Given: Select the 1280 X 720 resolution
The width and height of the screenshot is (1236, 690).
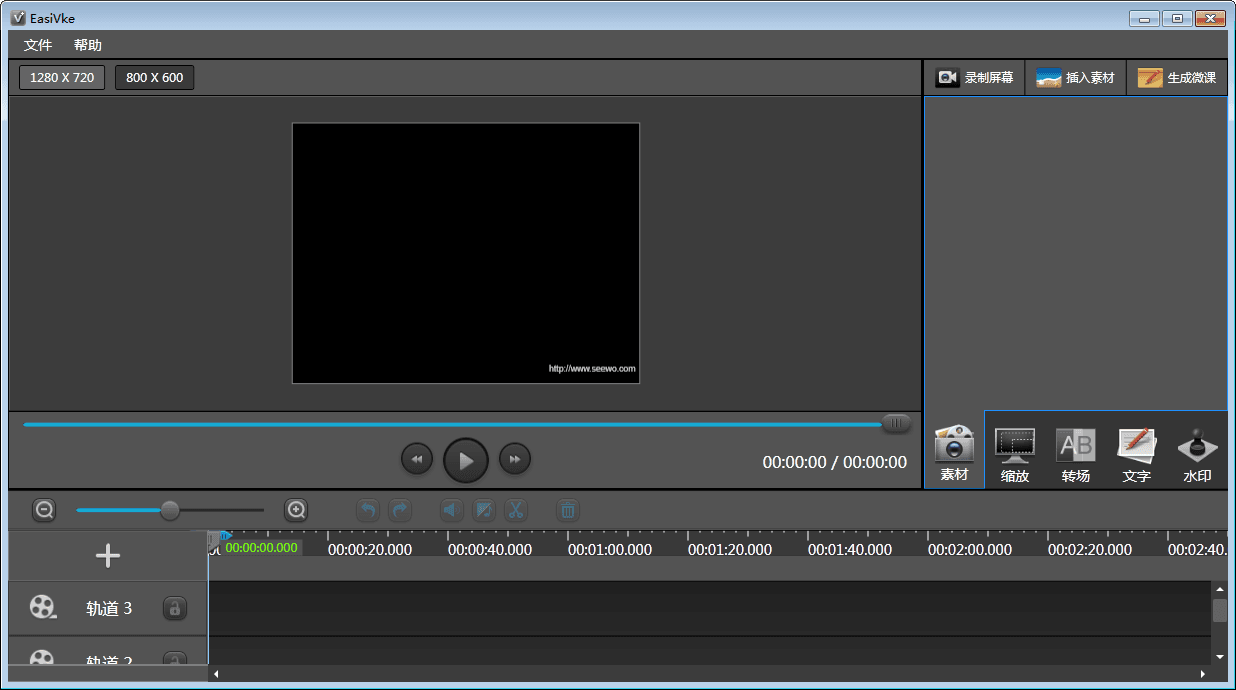Looking at the screenshot, I should click(x=62, y=77).
